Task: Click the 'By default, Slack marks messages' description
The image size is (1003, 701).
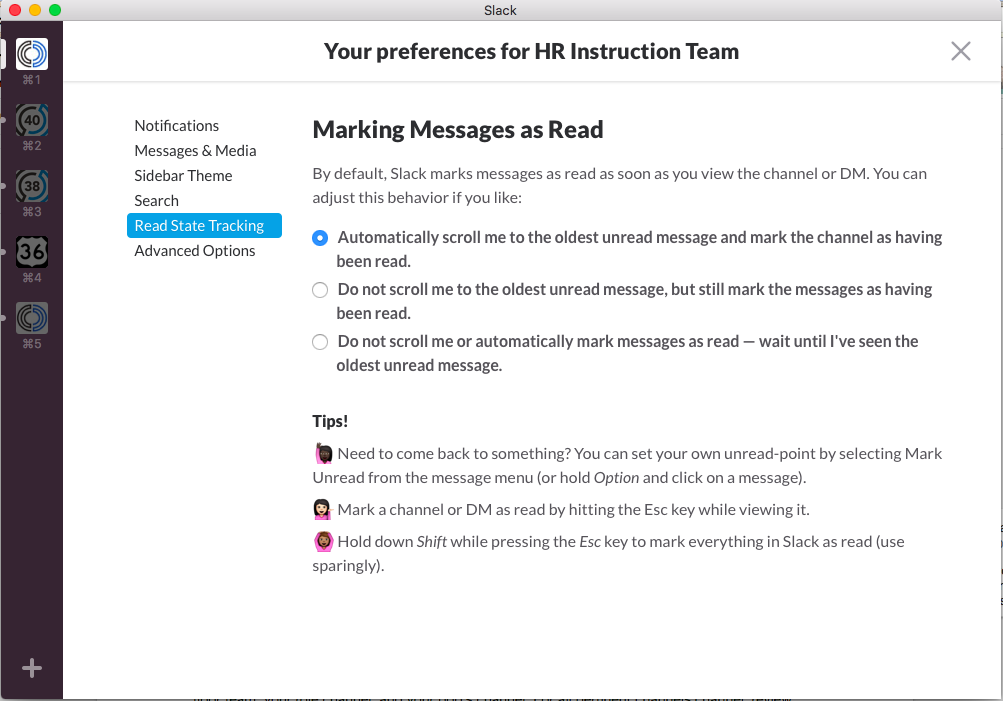Action: (x=619, y=185)
